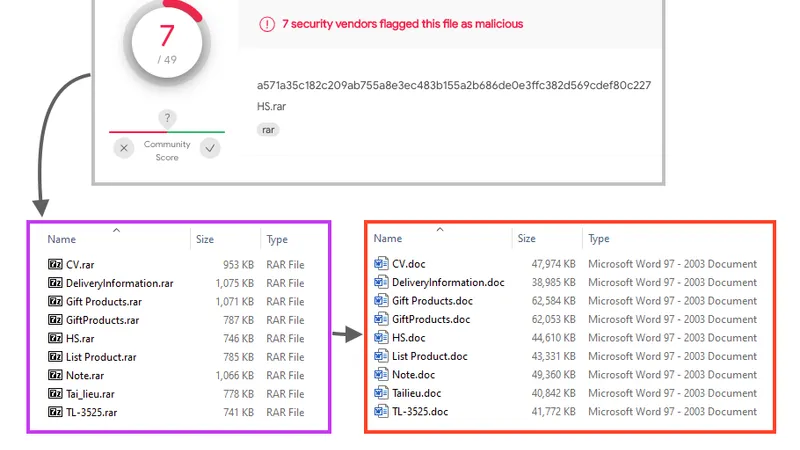Select the Note.doc file name
This screenshot has height=450, width=800.
[413, 374]
